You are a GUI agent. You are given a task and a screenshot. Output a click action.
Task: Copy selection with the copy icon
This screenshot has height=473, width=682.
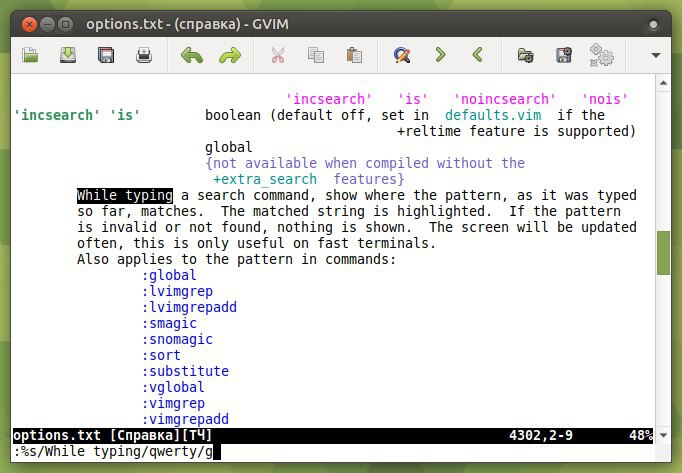[x=316, y=55]
